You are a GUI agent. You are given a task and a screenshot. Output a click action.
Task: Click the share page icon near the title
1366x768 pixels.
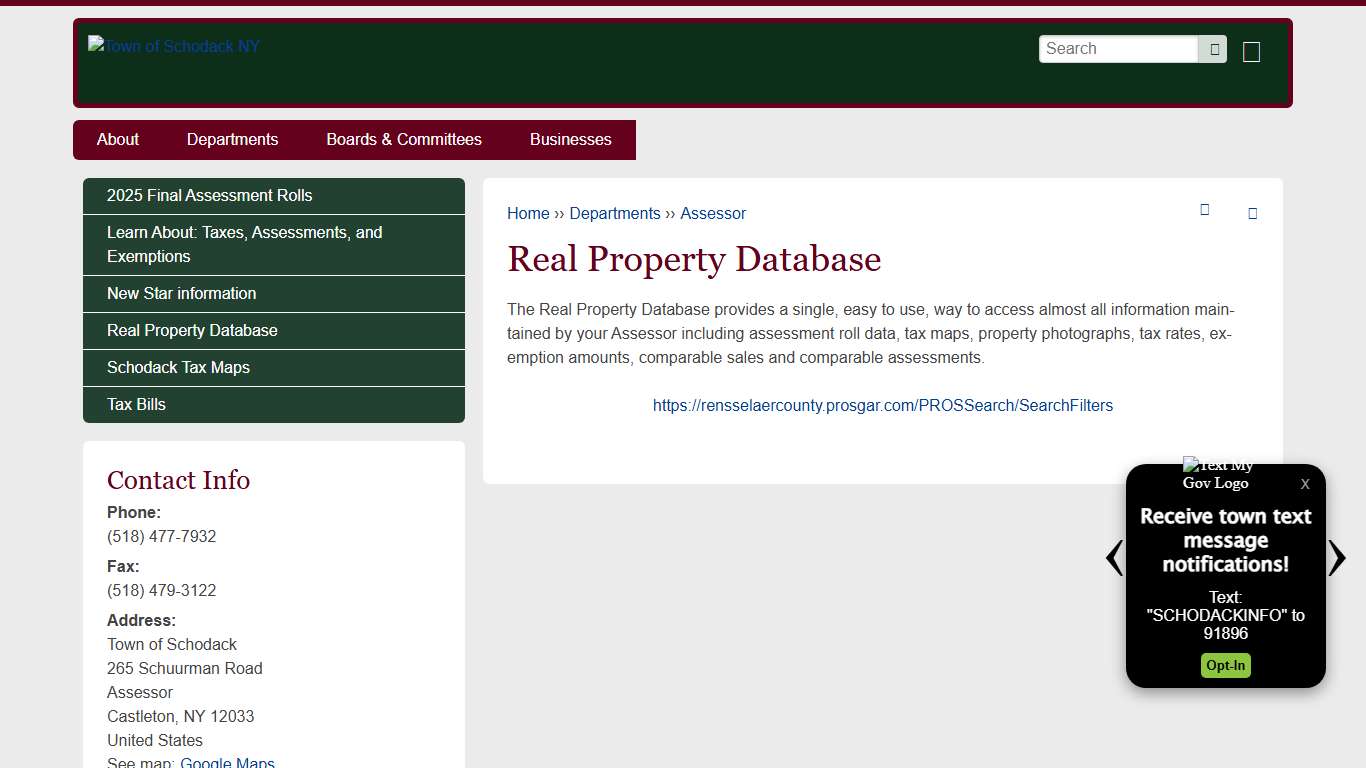pos(1252,212)
